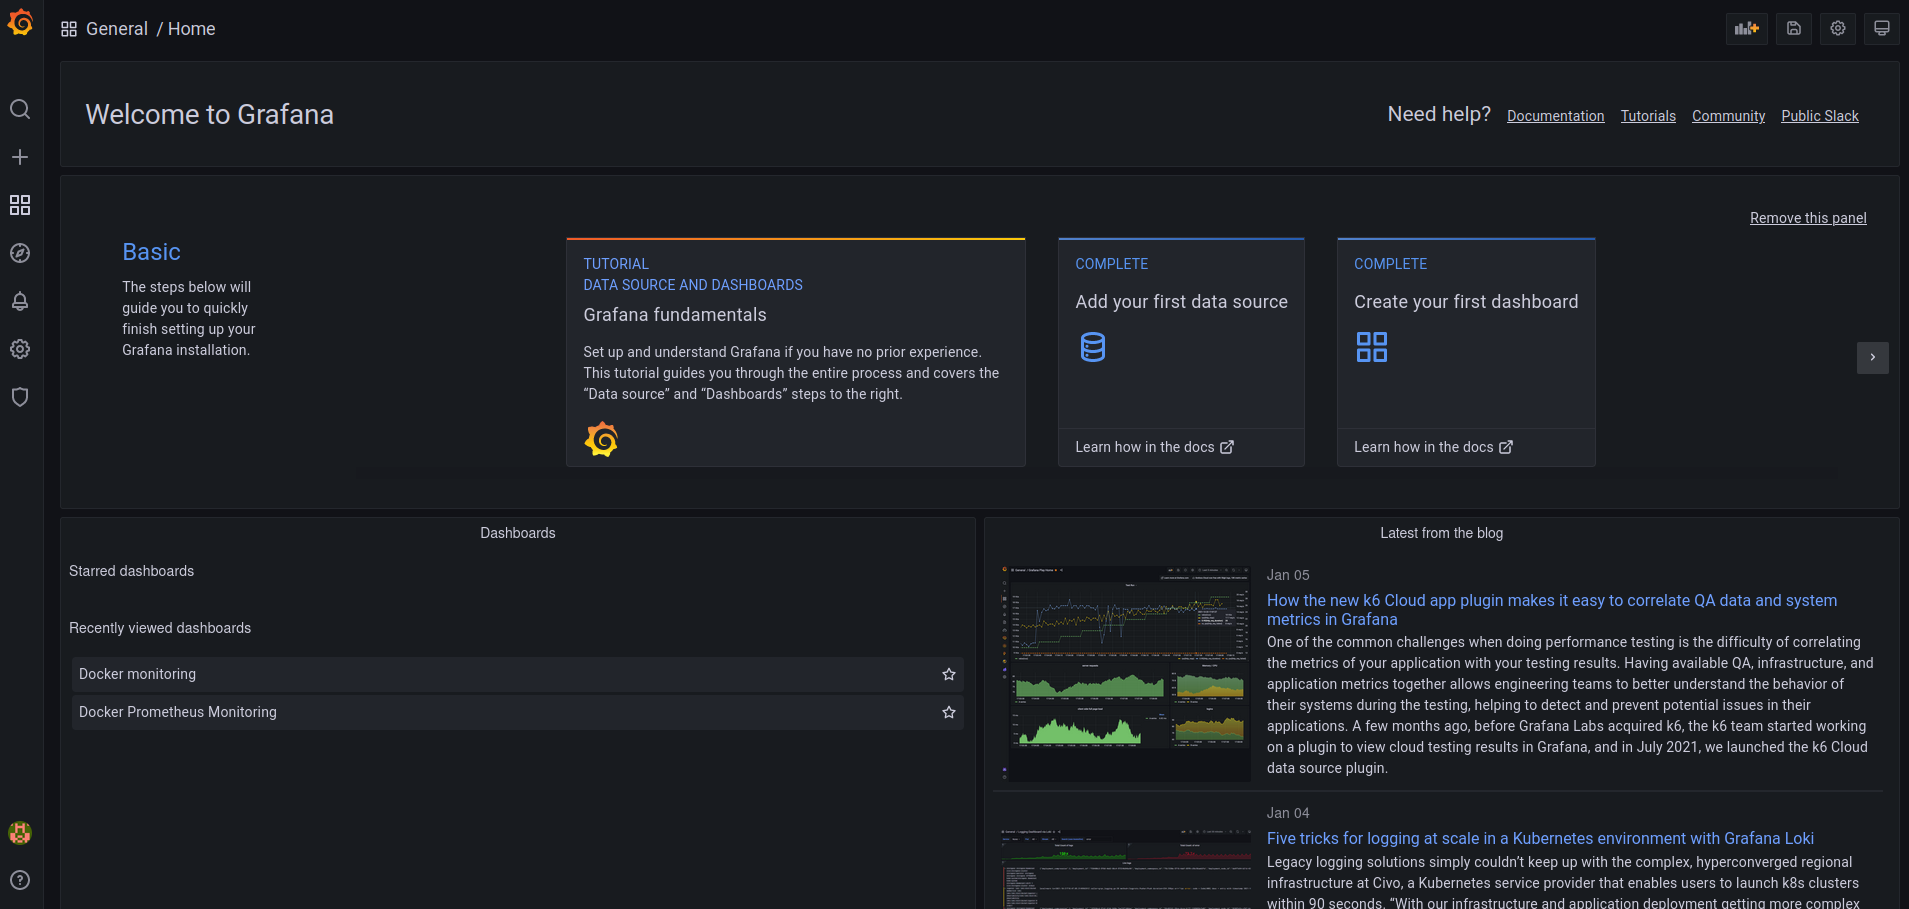1909x909 pixels.
Task: Click the Home breadcrumb
Action: click(192, 29)
